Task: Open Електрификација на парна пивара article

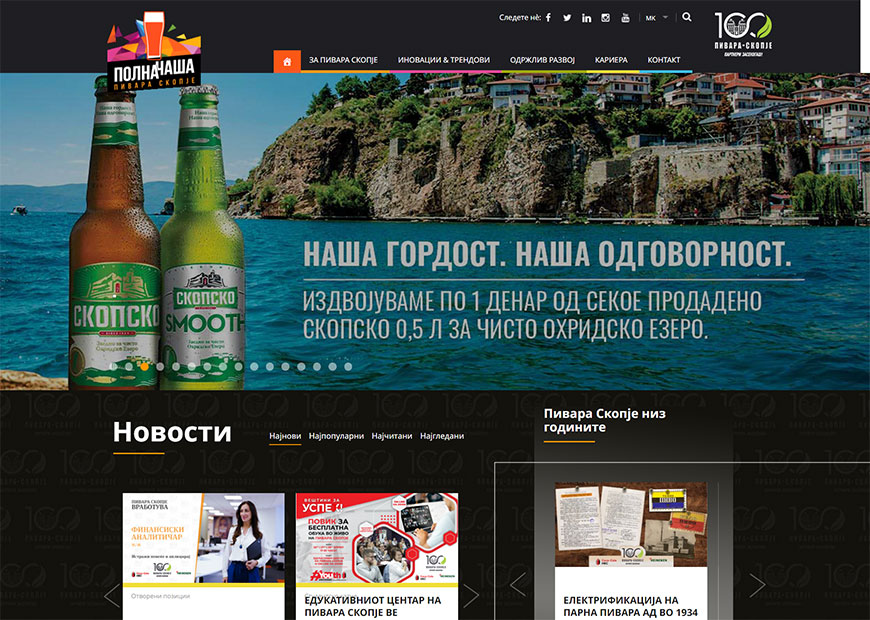Action: 630,607
